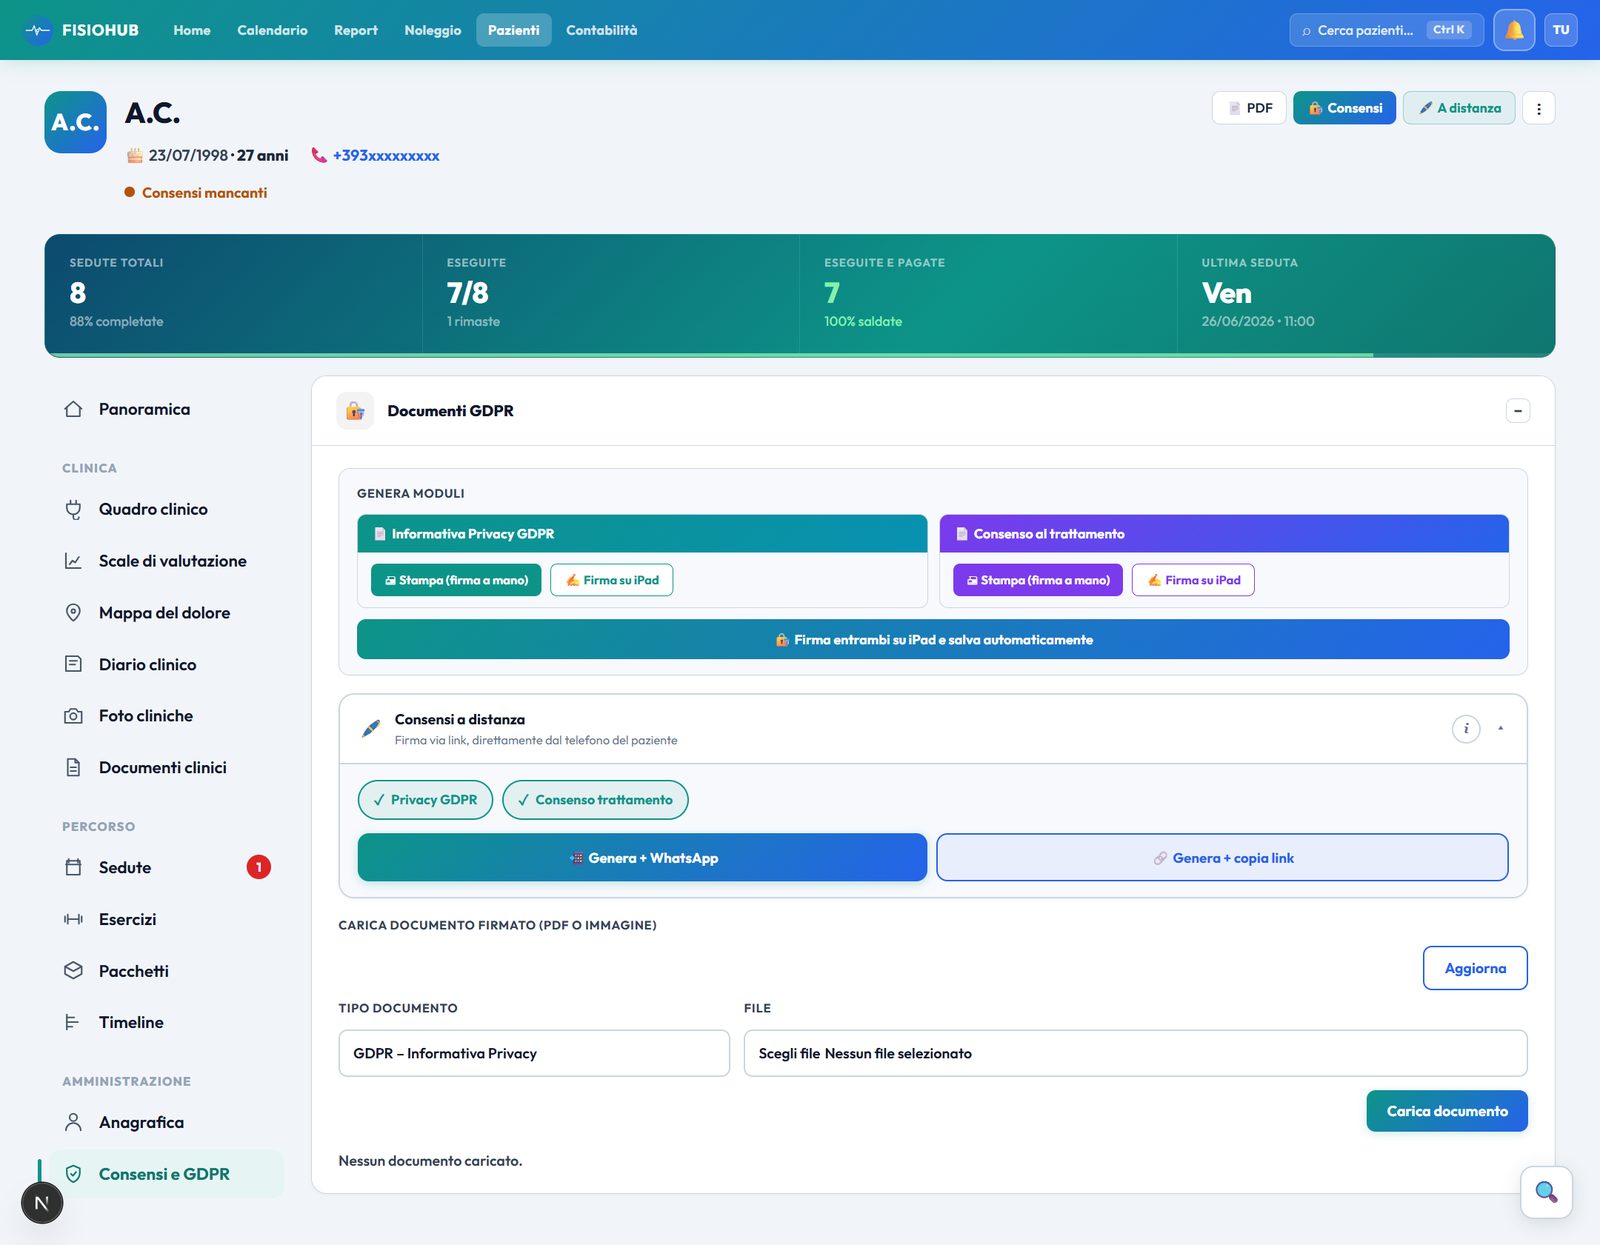Click the Carica documento button
Viewport: 1600px width, 1245px height.
pos(1447,1111)
